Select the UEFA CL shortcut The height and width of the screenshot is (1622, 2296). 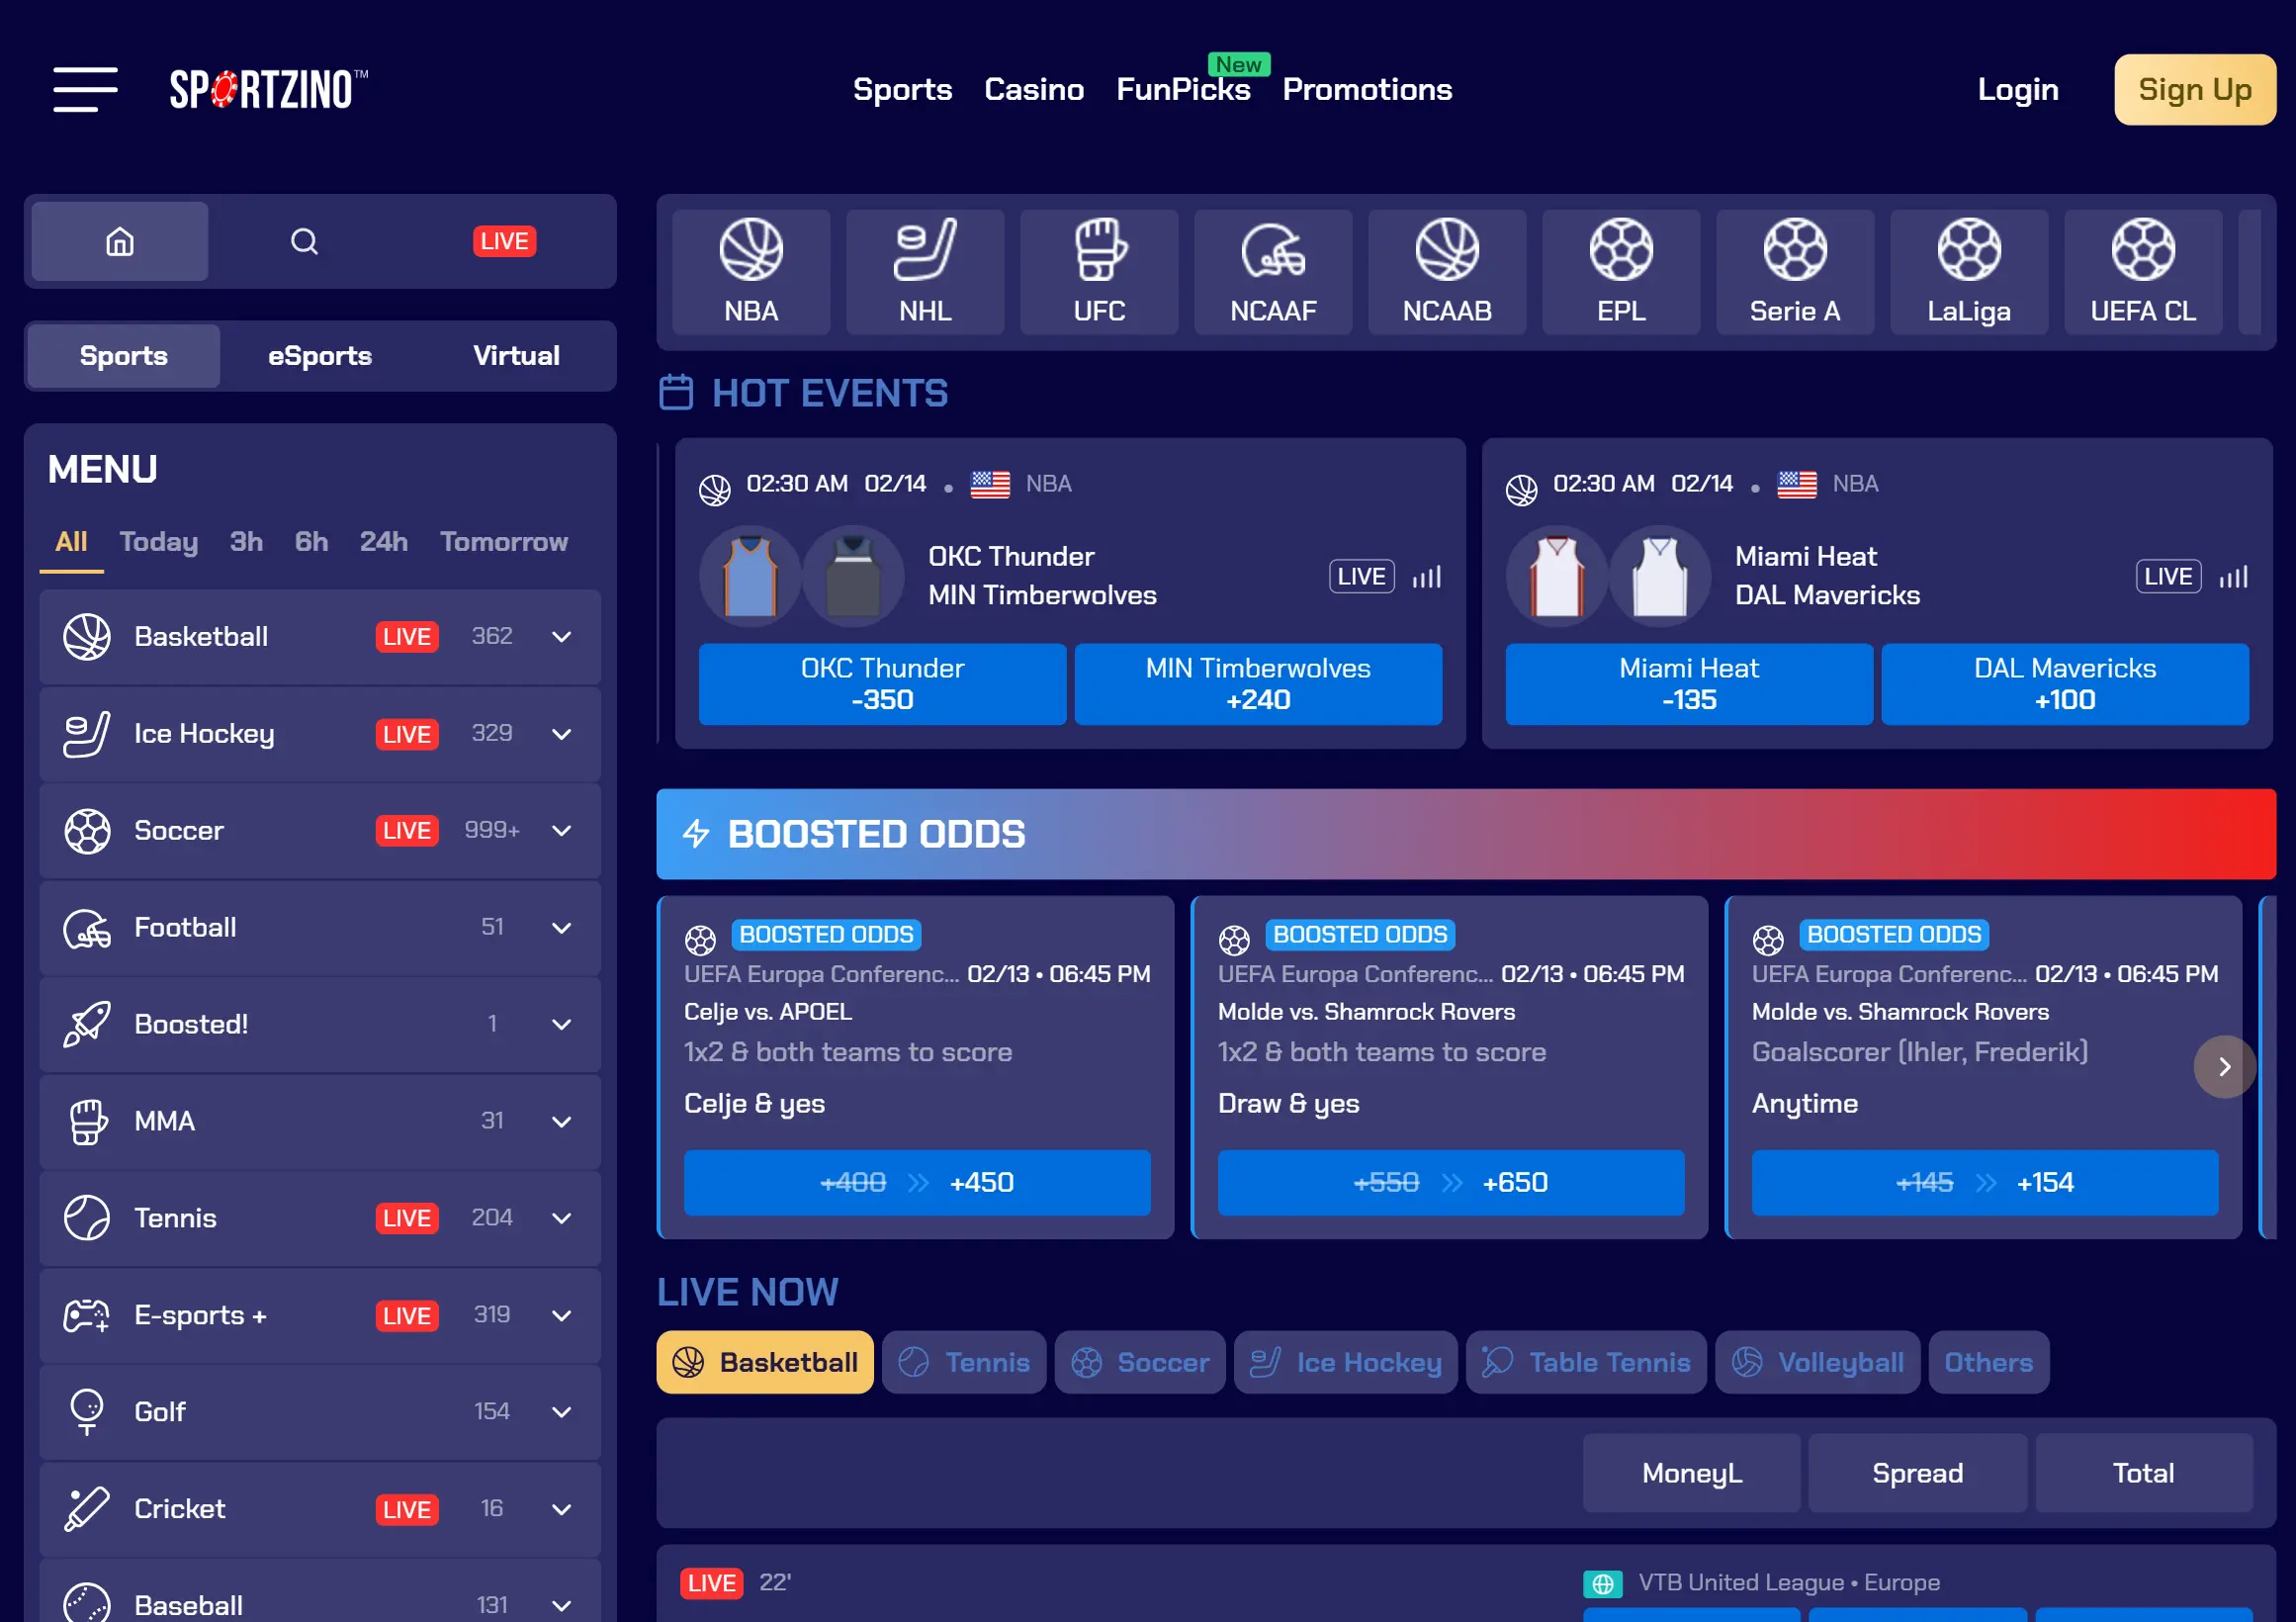point(2143,272)
